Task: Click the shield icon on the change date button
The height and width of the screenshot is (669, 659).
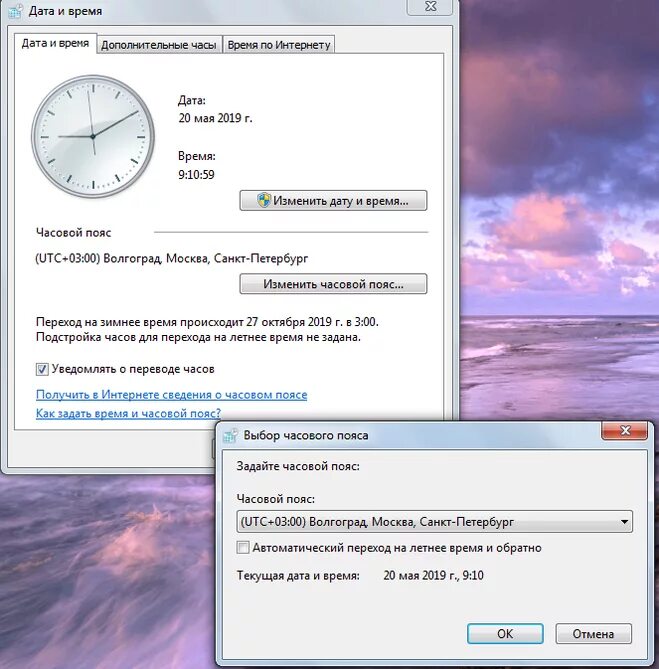Action: pos(264,200)
